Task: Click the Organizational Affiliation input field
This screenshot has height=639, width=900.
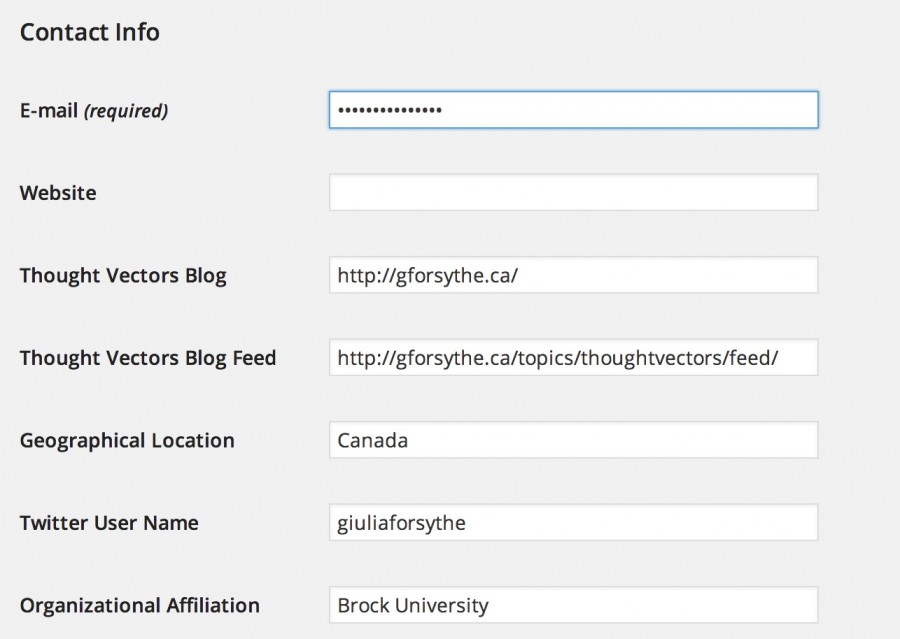Action: (x=572, y=605)
